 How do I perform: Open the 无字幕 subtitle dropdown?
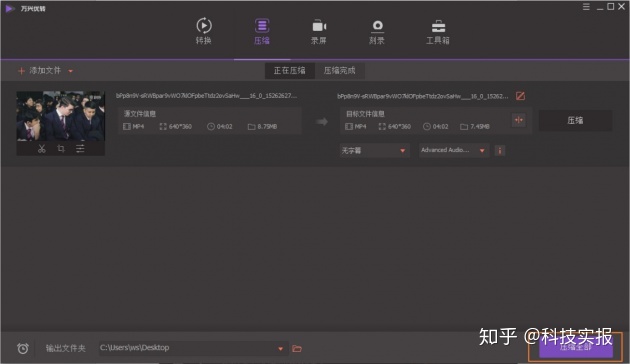click(x=374, y=150)
